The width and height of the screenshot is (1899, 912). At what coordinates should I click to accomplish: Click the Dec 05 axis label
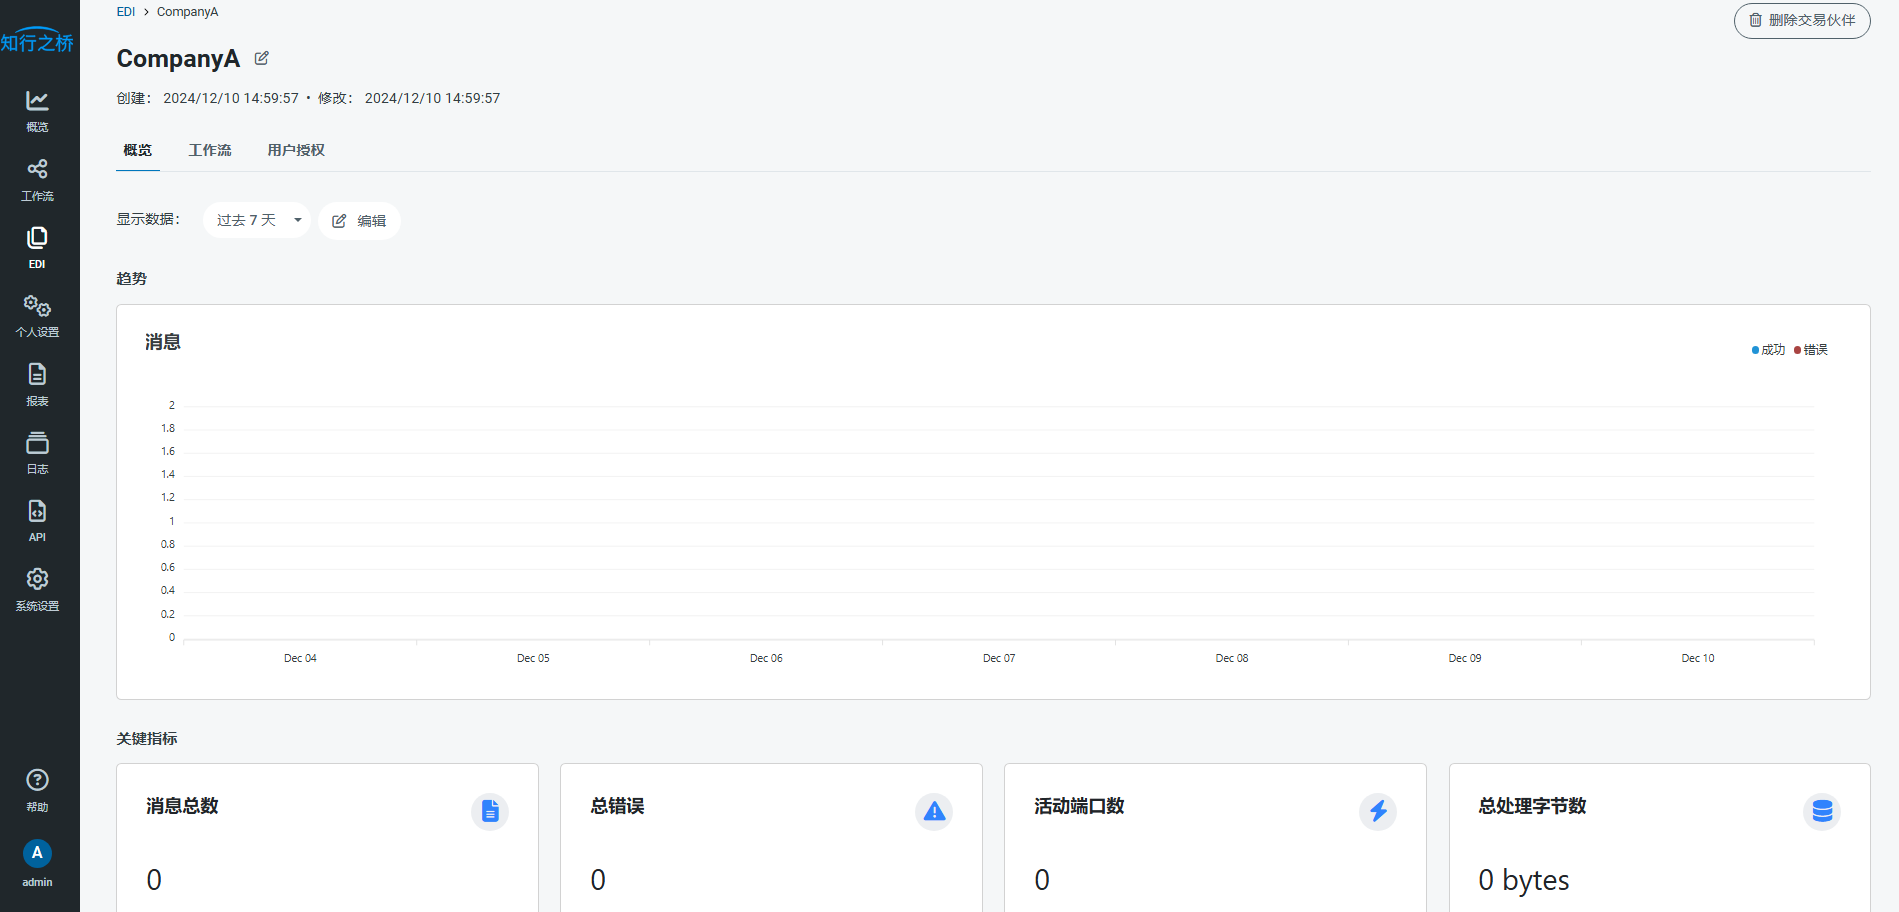tap(533, 658)
